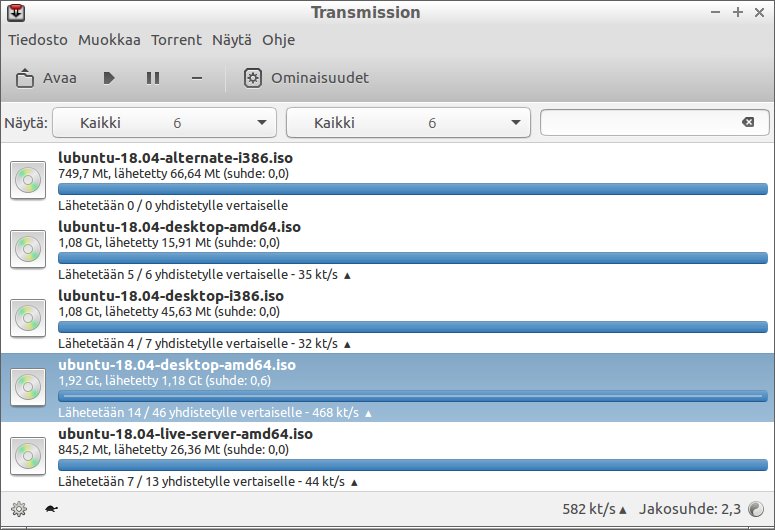Click '749,7 Mt, lähetetty 66,64 Mt' details line
775x530 pixels.
[x=173, y=174]
